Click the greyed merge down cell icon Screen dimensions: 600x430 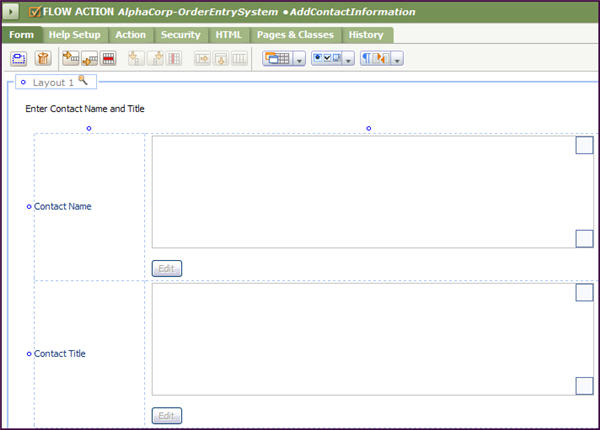(221, 59)
